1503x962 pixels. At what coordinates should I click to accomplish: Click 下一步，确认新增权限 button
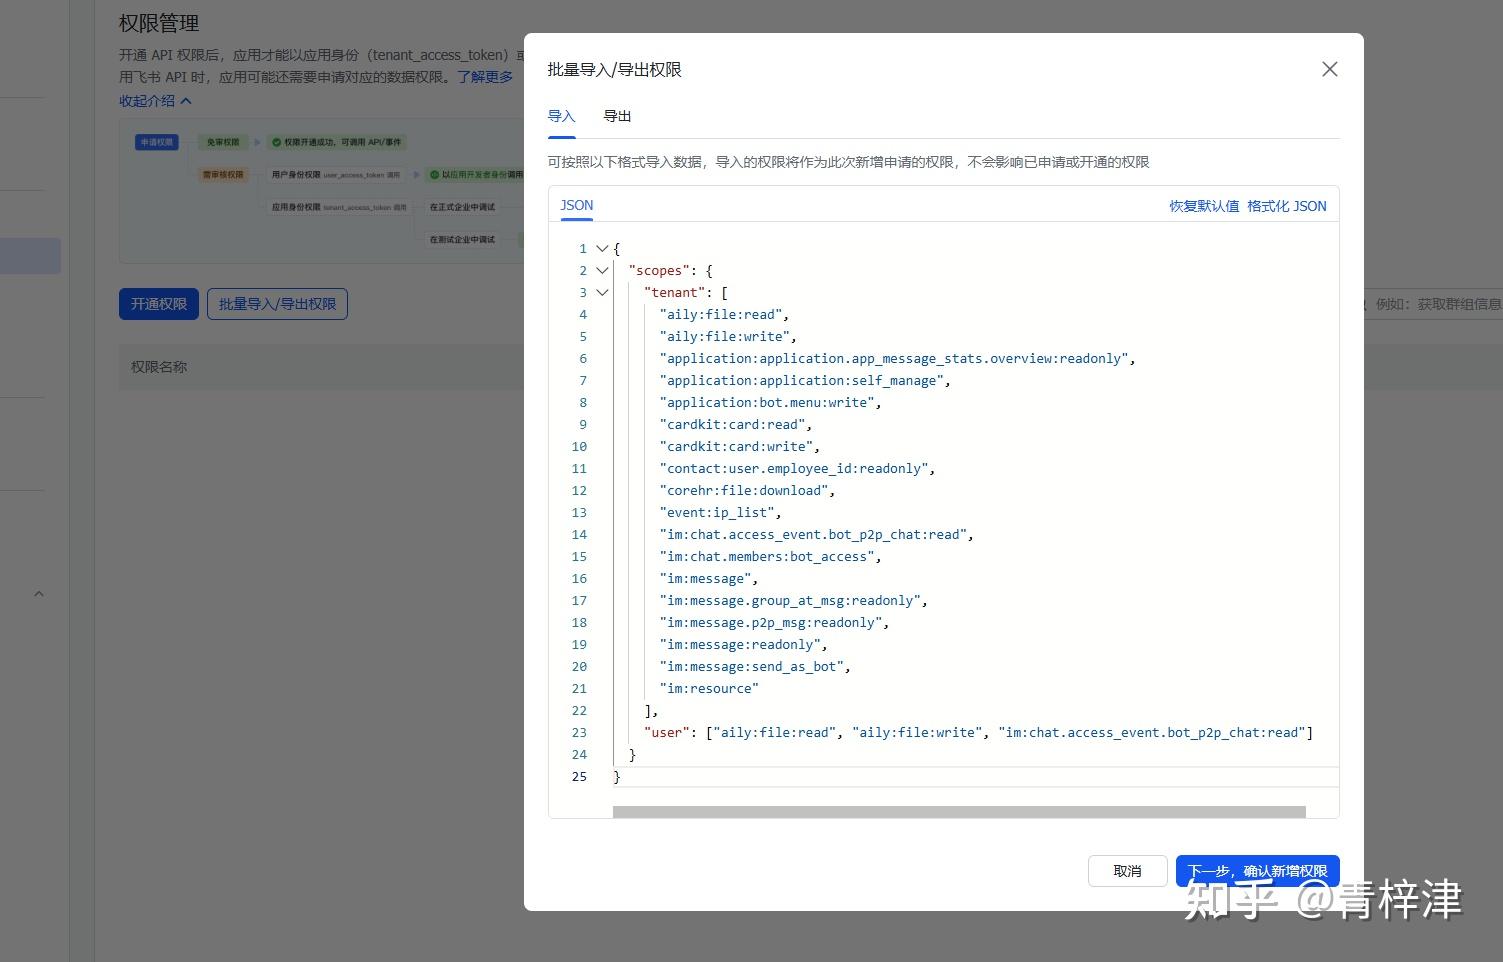[1257, 871]
